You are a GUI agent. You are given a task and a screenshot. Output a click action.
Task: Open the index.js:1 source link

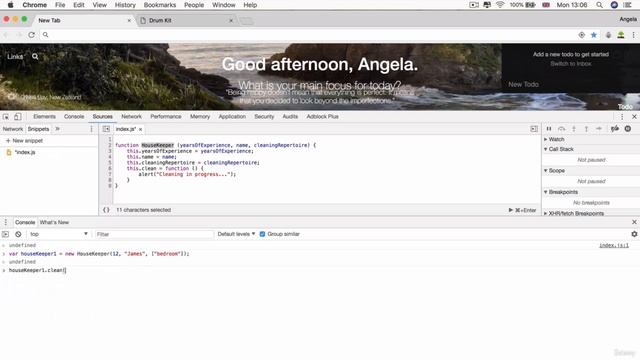point(614,245)
